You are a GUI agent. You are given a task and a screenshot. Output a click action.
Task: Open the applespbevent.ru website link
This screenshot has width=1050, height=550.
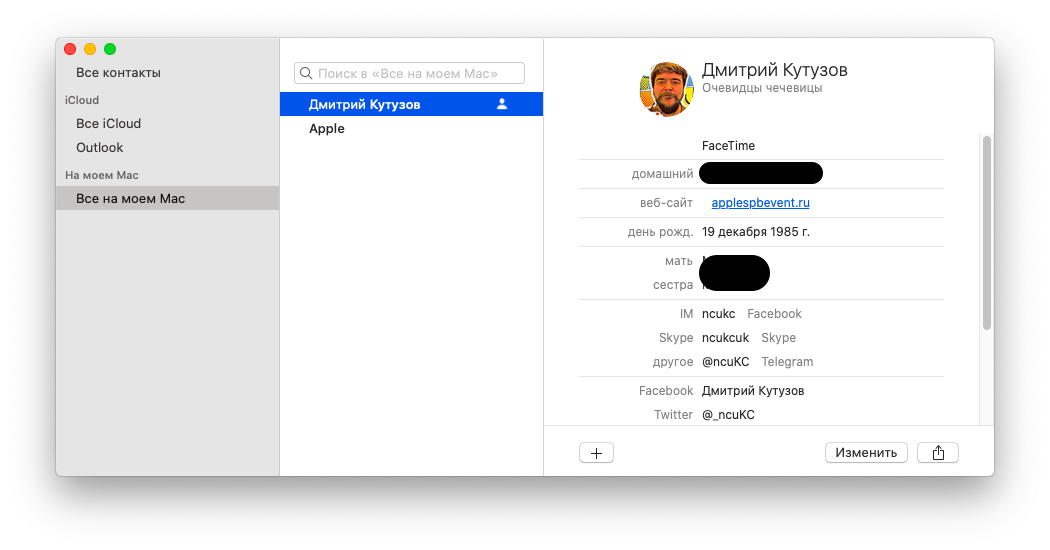pyautogui.click(x=760, y=202)
